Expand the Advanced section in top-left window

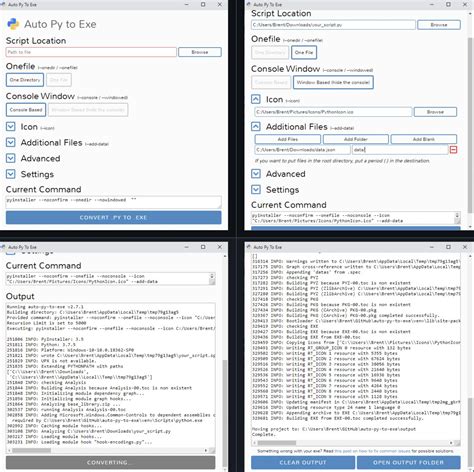(x=11, y=158)
